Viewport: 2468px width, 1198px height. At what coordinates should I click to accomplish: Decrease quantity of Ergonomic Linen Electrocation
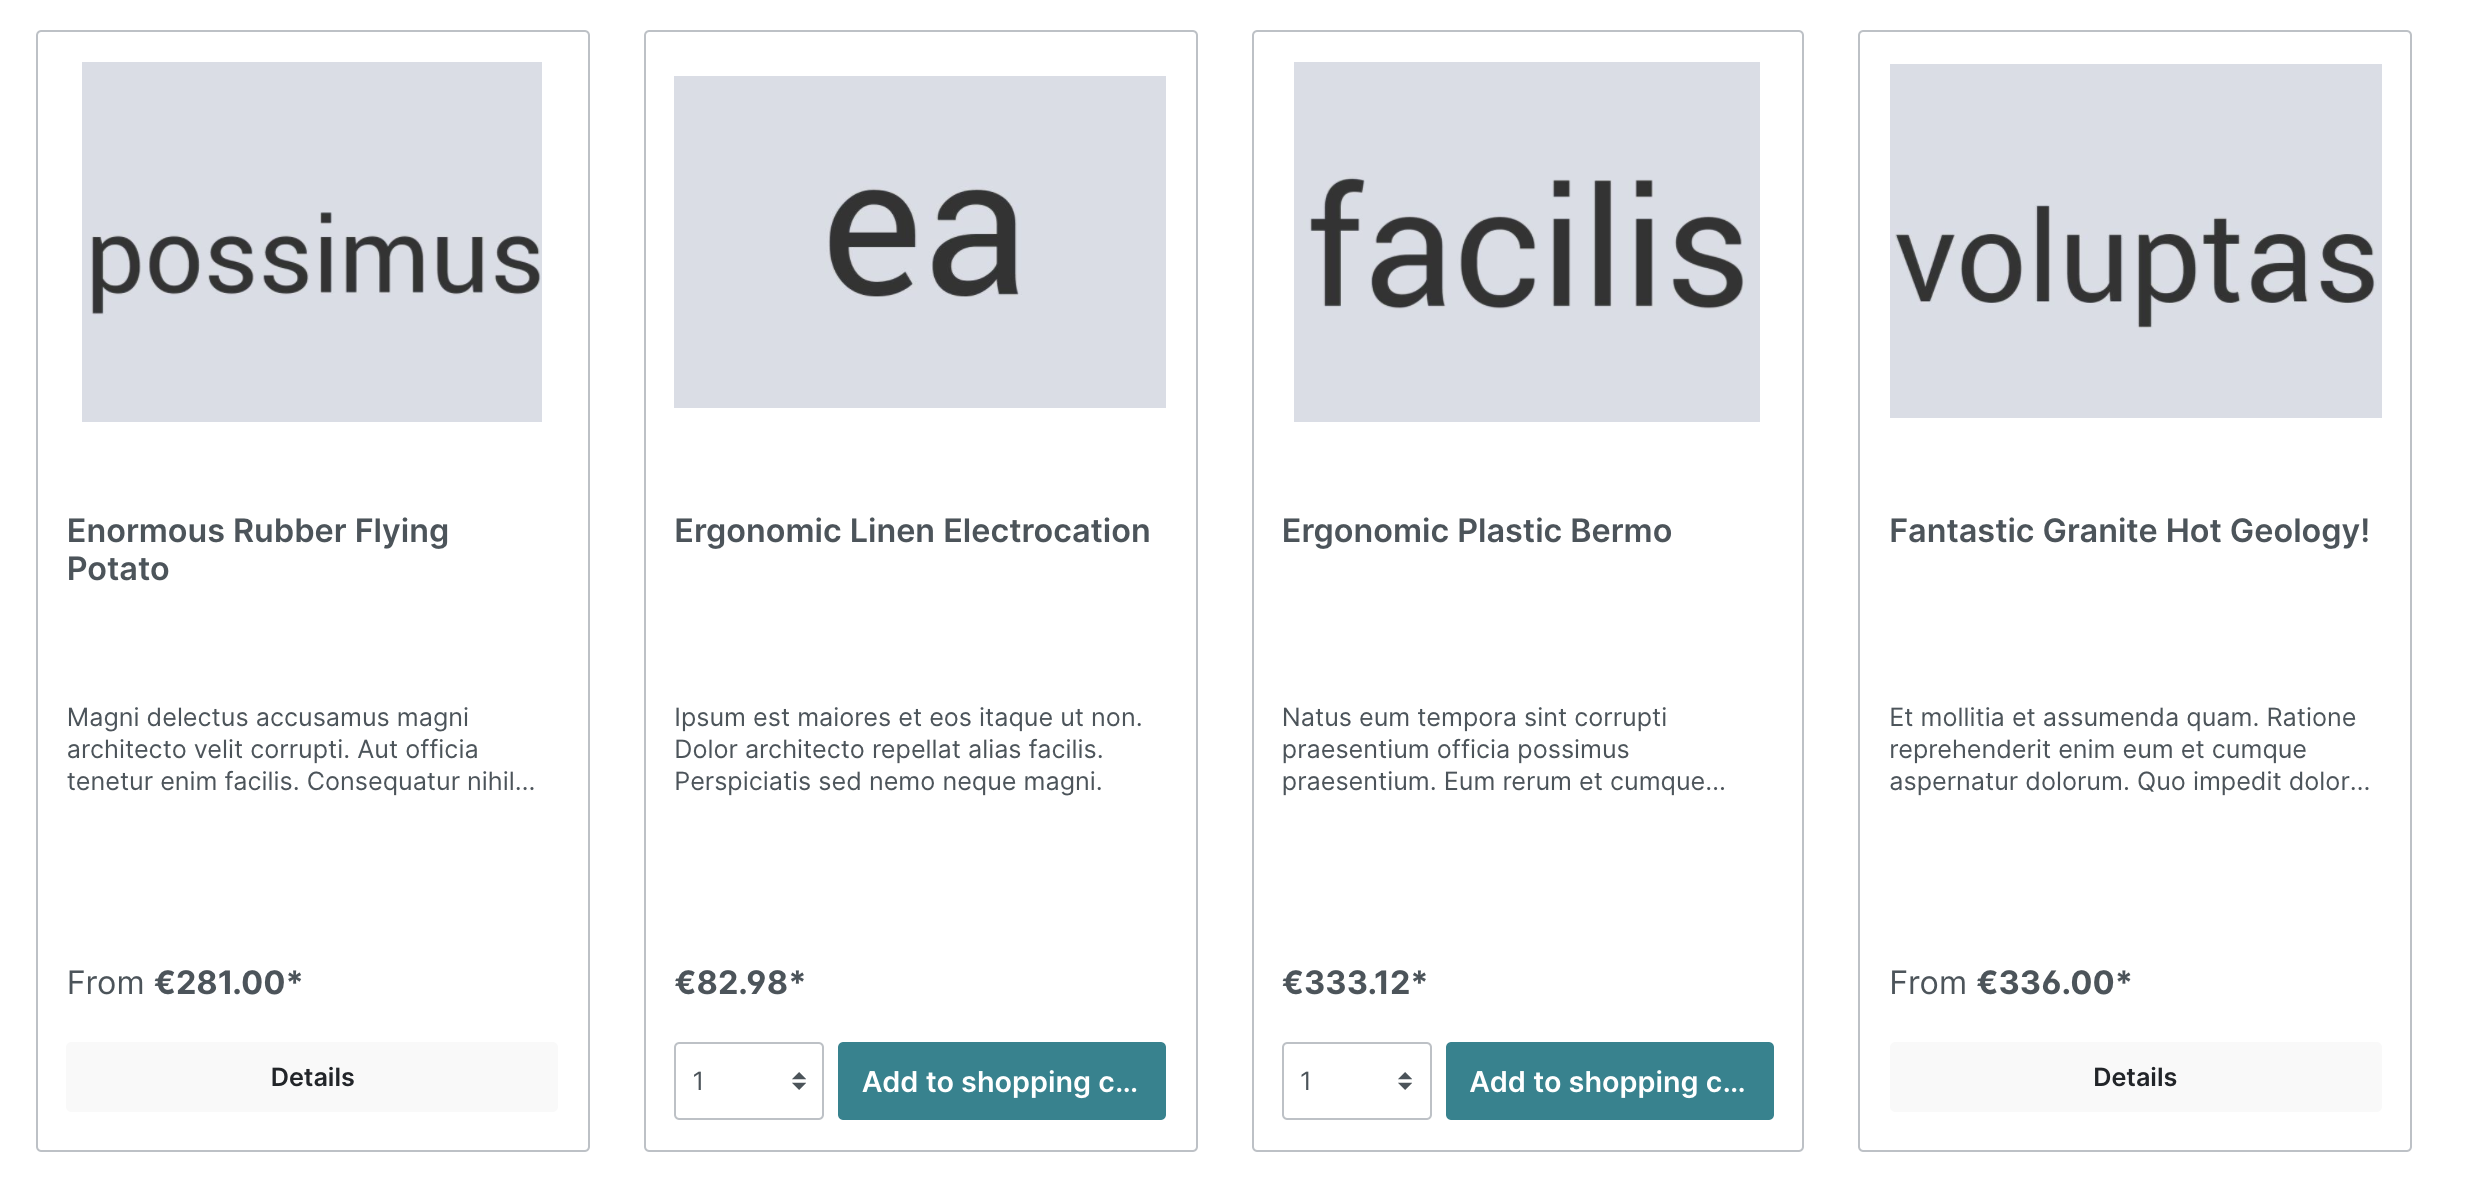coord(798,1087)
